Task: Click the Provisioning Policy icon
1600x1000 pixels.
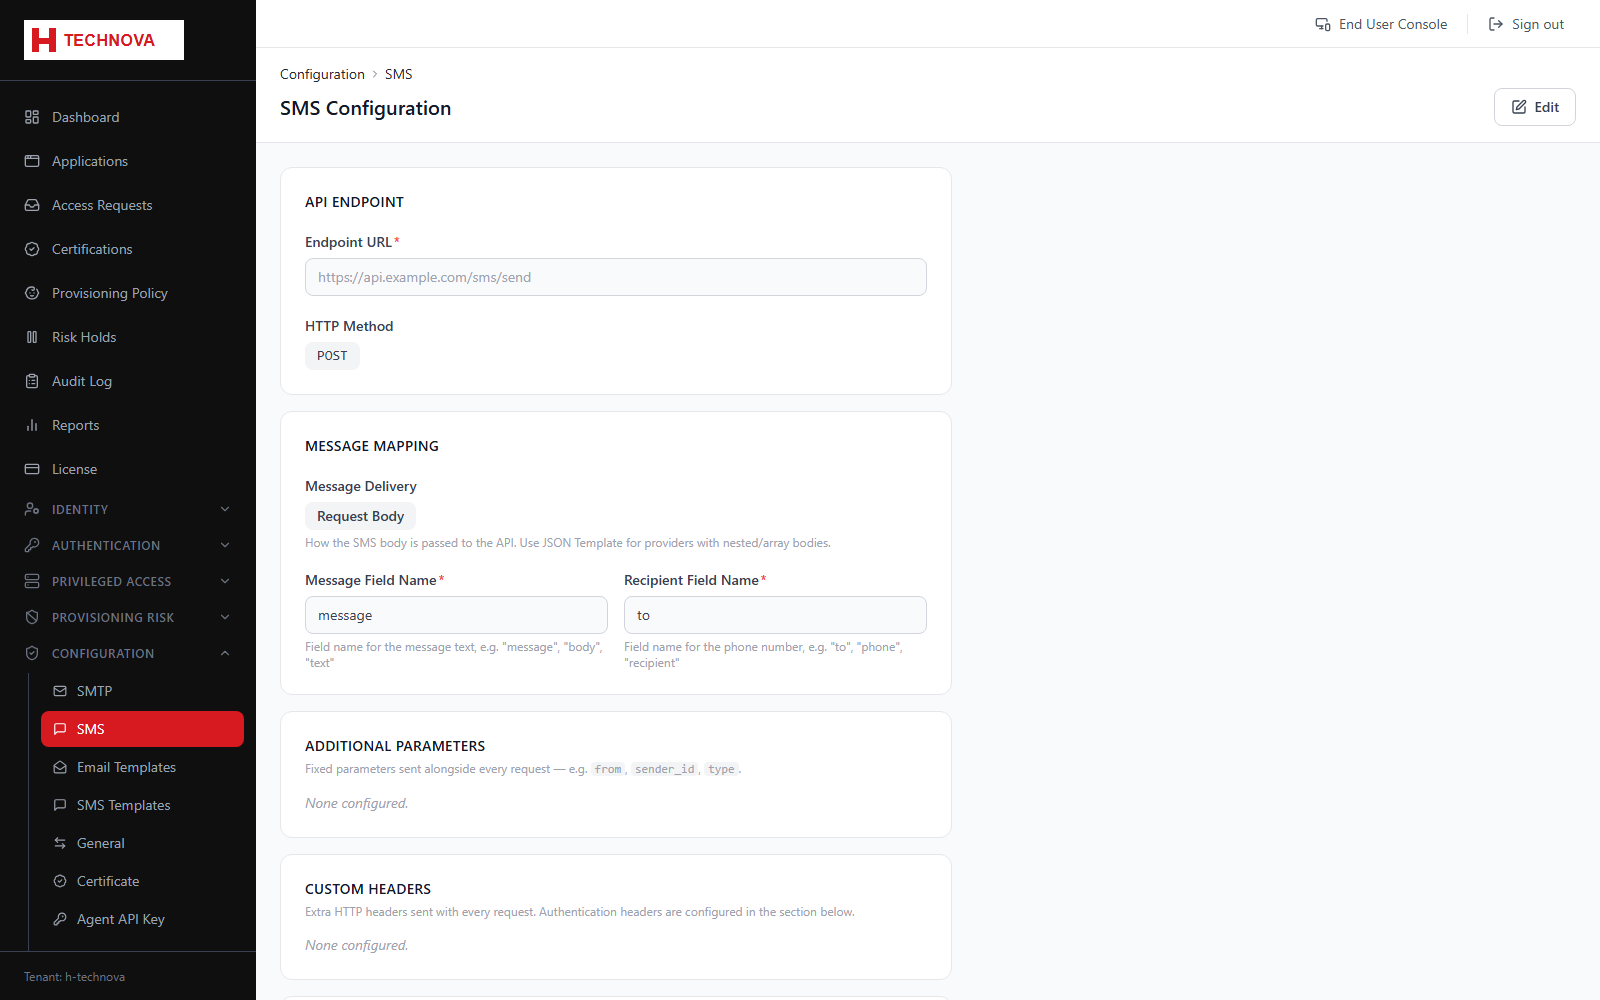Action: [x=32, y=293]
